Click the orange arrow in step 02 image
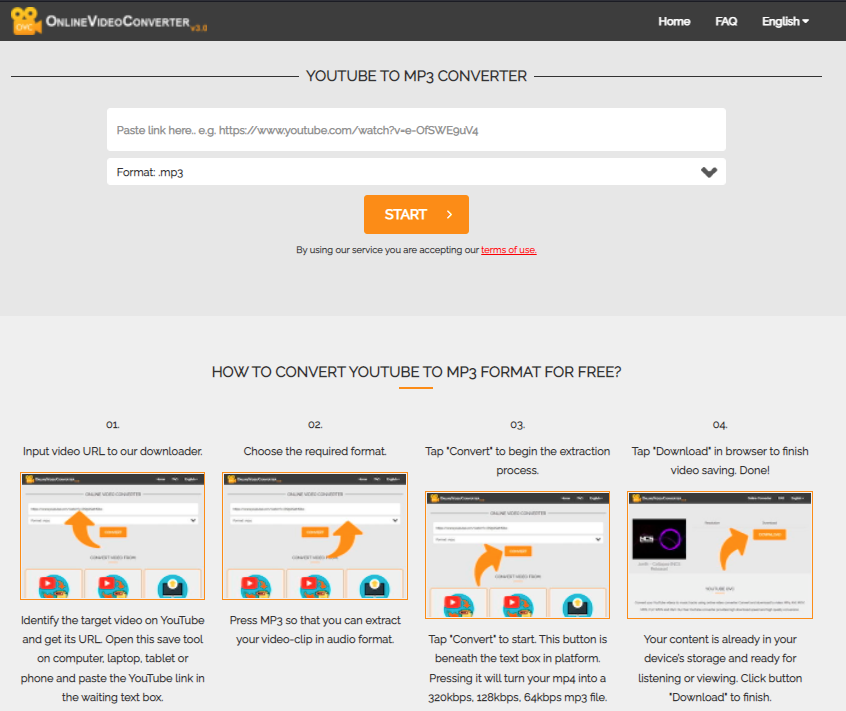Viewport: 846px width, 711px height. pos(346,539)
